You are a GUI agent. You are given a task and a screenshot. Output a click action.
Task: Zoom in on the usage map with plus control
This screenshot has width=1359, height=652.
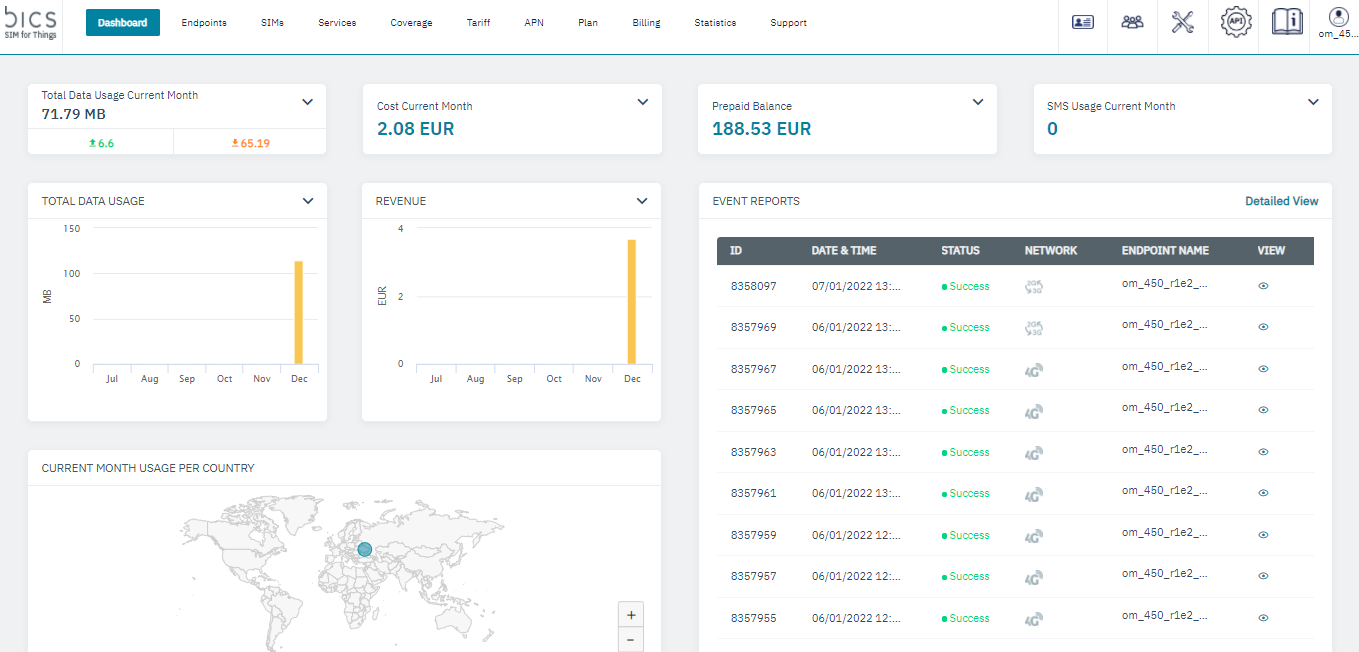click(x=631, y=614)
